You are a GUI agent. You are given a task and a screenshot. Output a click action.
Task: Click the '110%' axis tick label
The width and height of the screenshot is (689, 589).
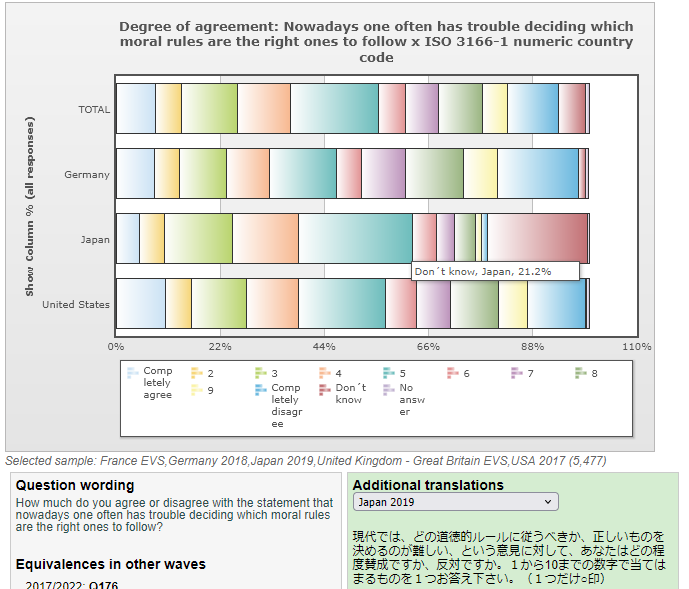637,346
